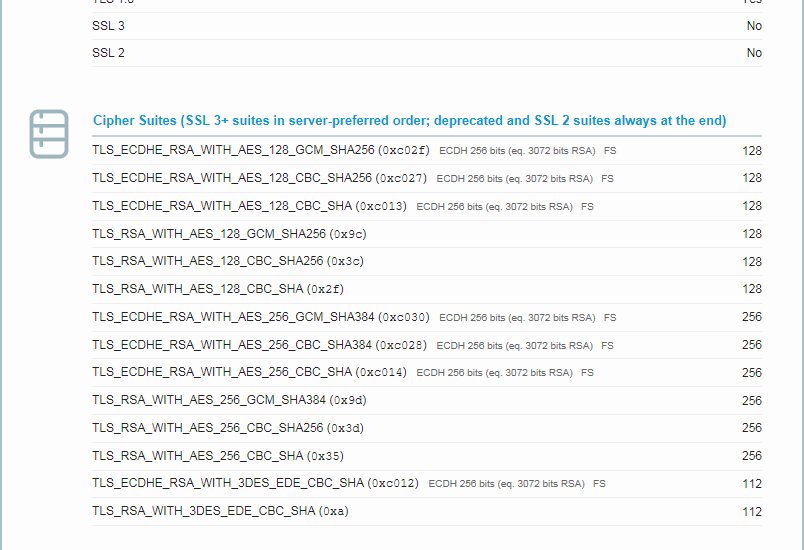The image size is (804, 550).
Task: Select the SSL 3 protocol row label
Action: pyautogui.click(x=108, y=26)
